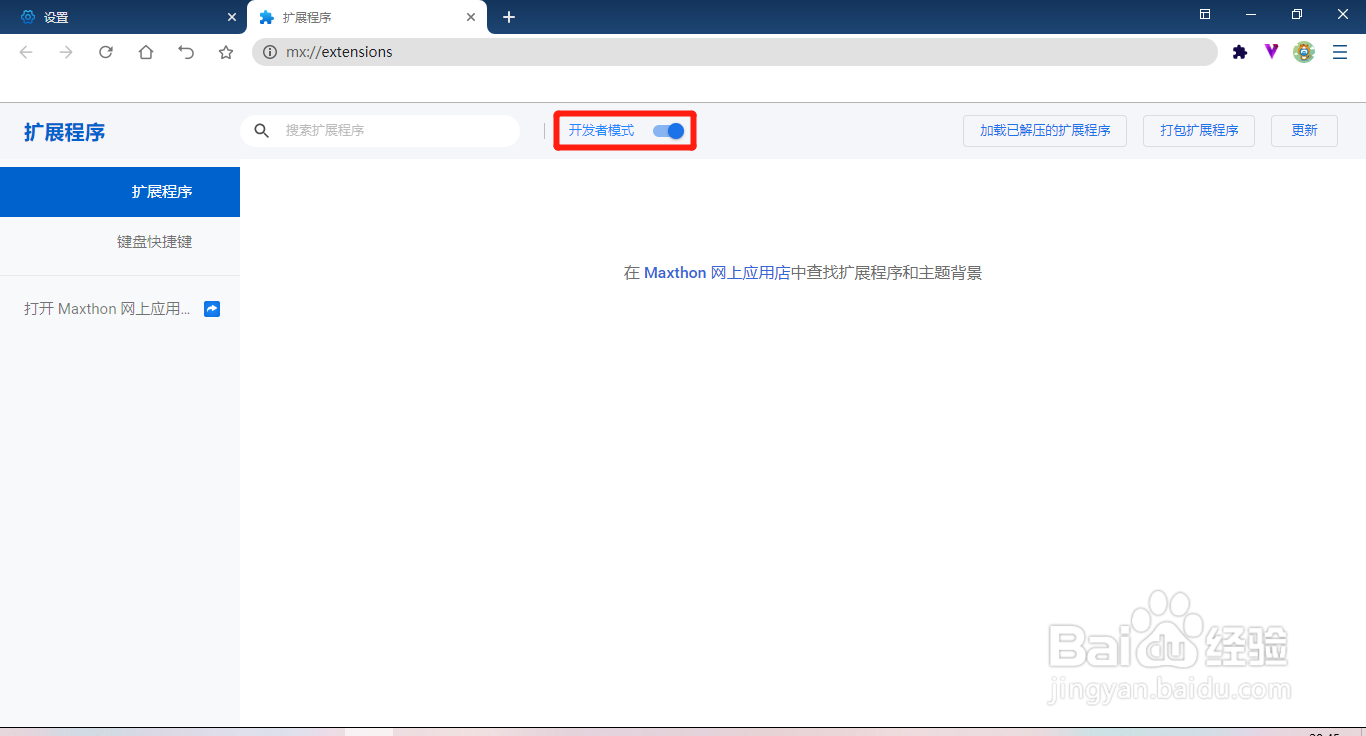Toggle the 开发者模式 switch off
This screenshot has width=1366, height=736.
(x=668, y=131)
